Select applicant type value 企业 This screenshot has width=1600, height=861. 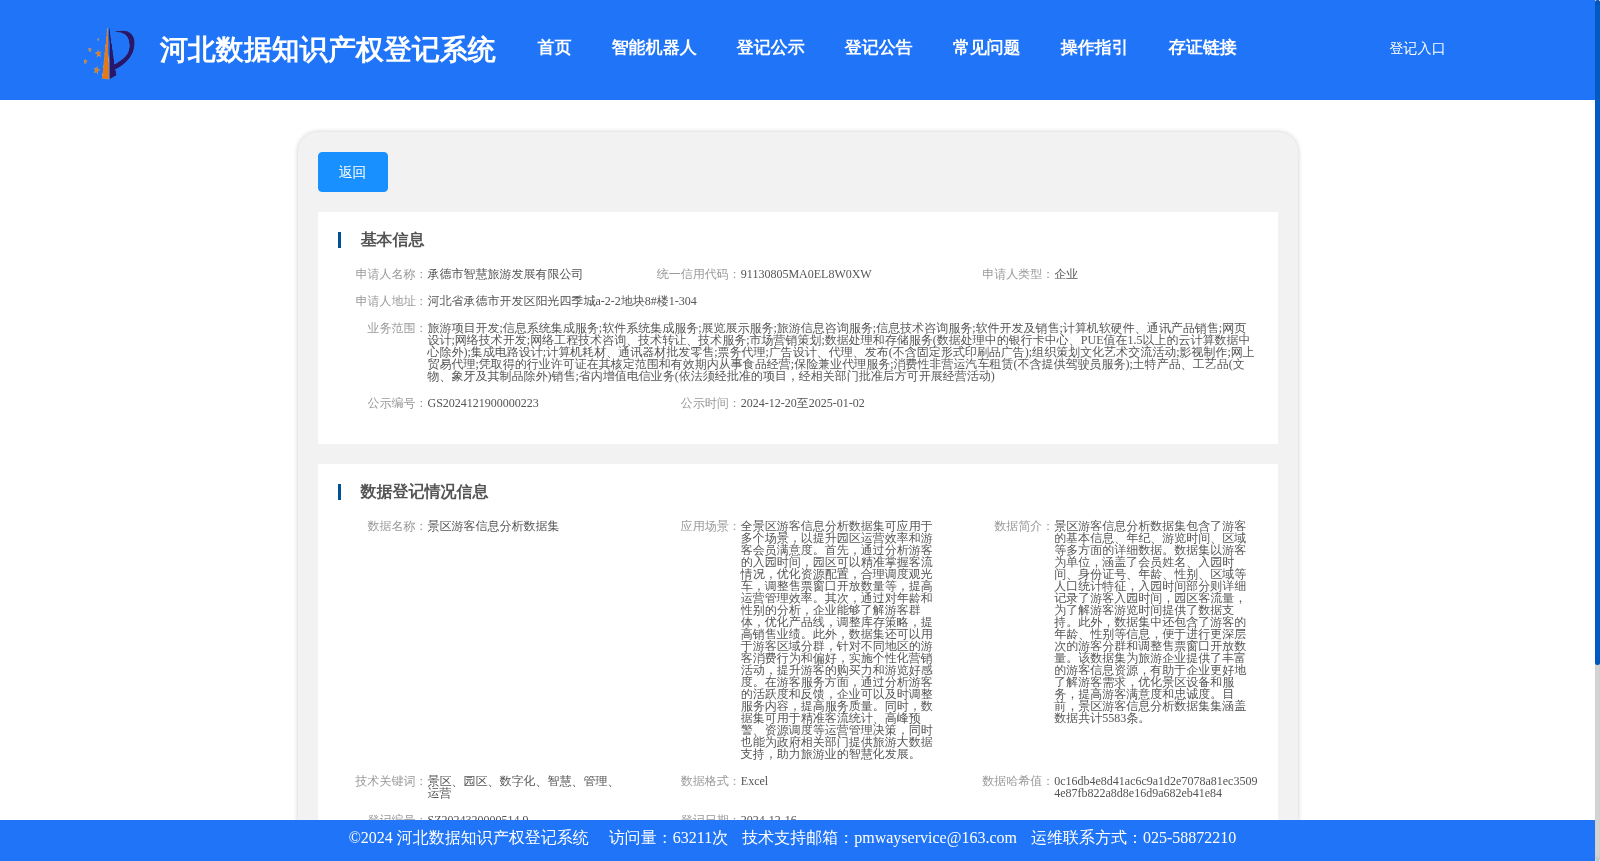click(x=1066, y=274)
